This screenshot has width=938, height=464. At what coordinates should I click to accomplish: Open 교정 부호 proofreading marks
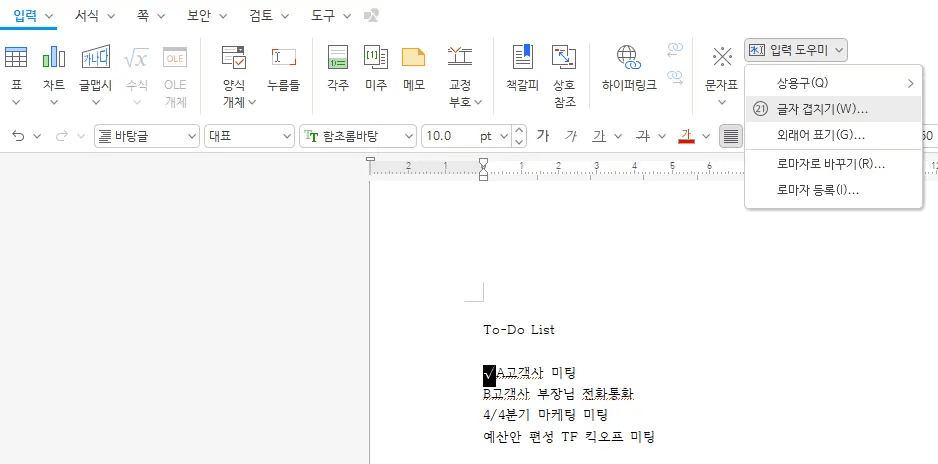[460, 58]
